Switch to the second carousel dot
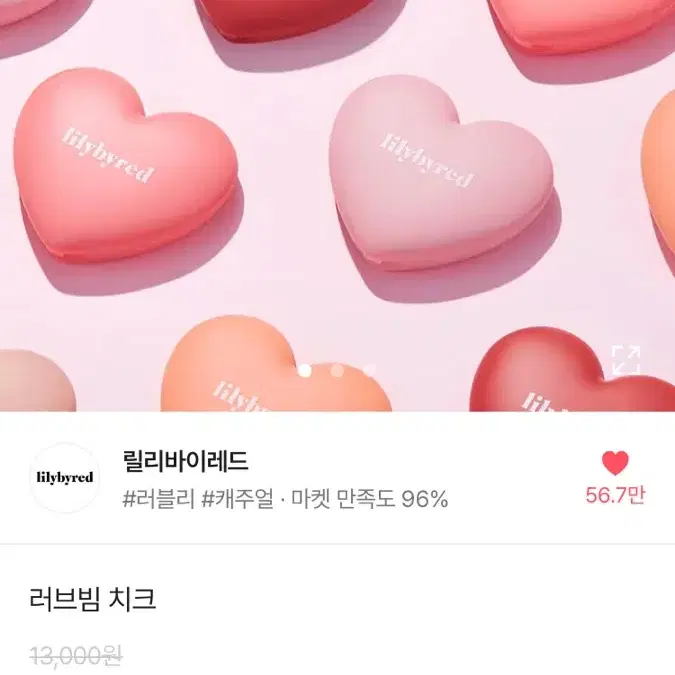675x675 pixels. coord(337,370)
